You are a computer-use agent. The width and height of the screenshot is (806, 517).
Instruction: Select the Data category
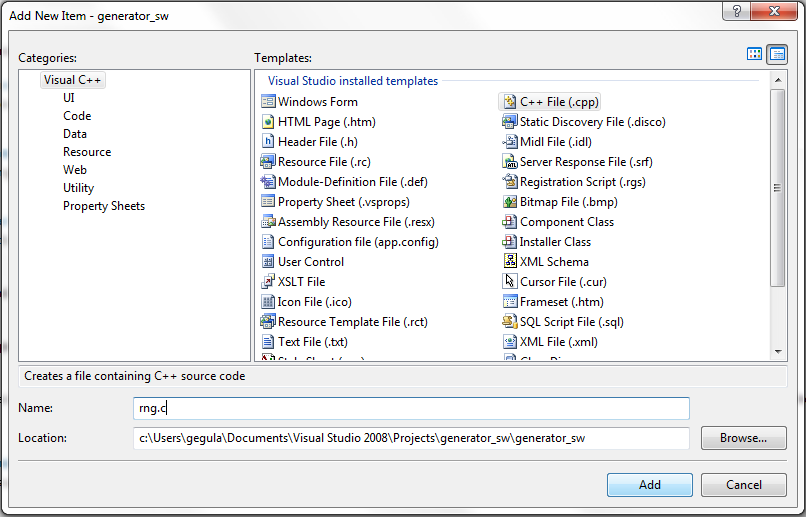pos(75,134)
